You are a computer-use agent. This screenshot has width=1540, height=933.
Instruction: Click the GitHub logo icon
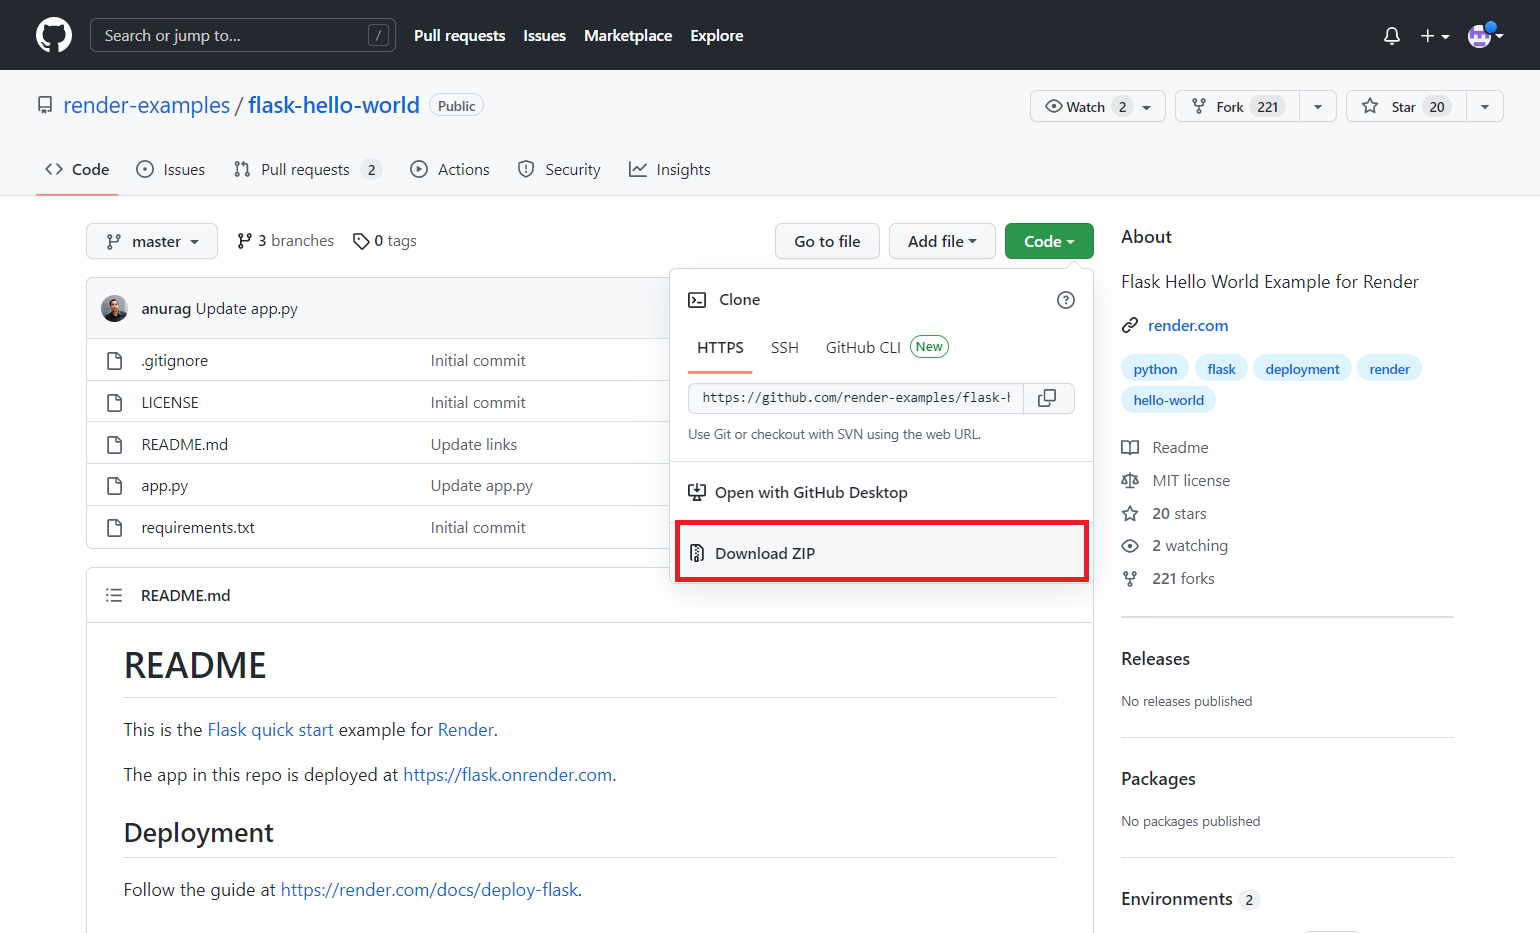54,35
